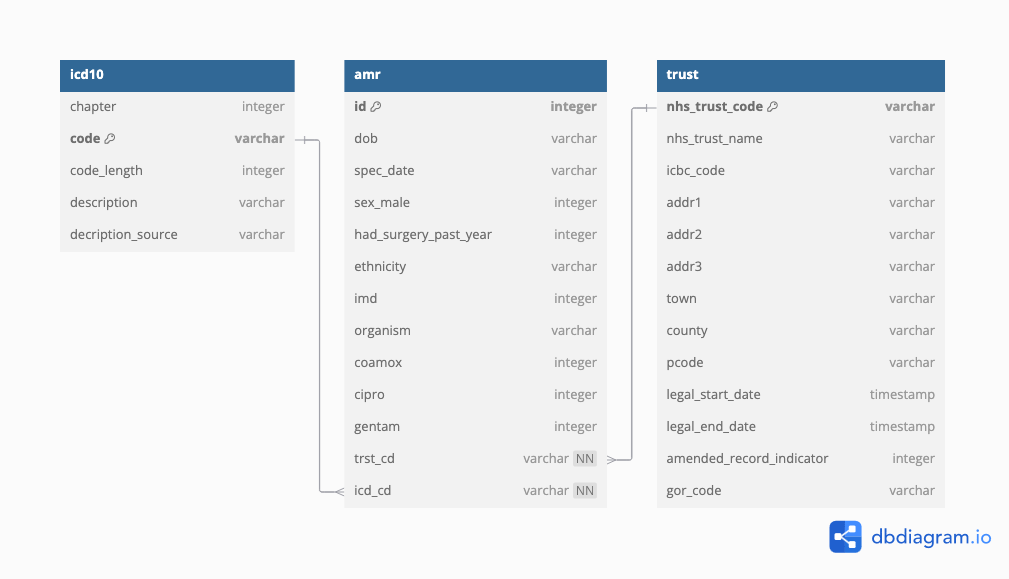The image size is (1009, 579).
Task: Click the NN badge on icd_cd row
Action: [584, 491]
